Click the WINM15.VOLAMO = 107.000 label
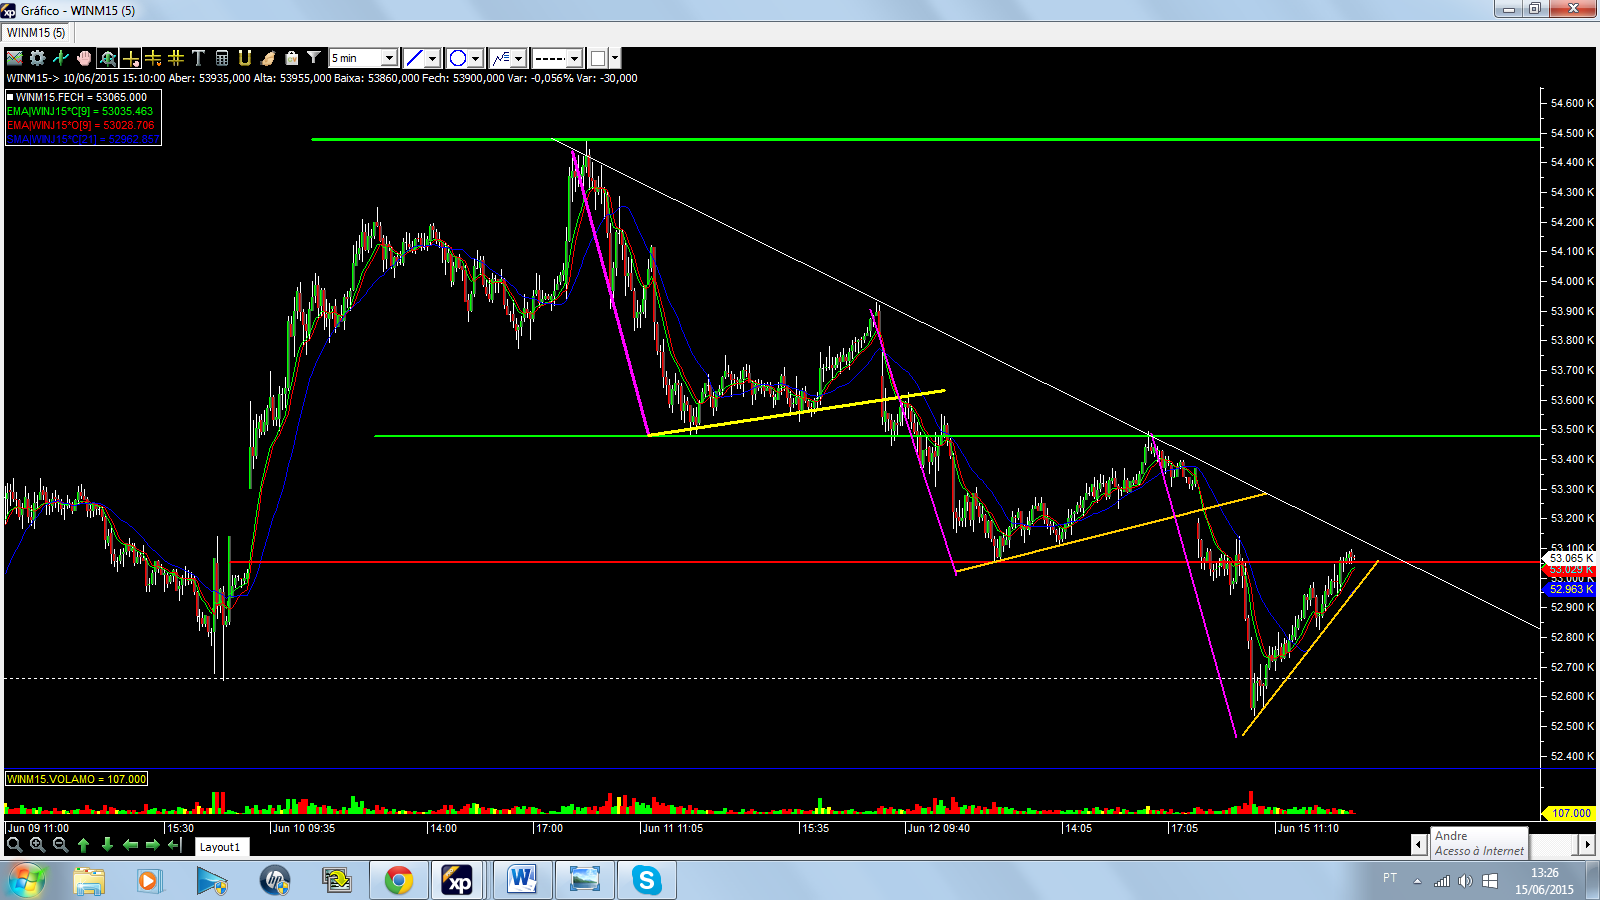Screen dimensions: 1602x900 pos(76,779)
